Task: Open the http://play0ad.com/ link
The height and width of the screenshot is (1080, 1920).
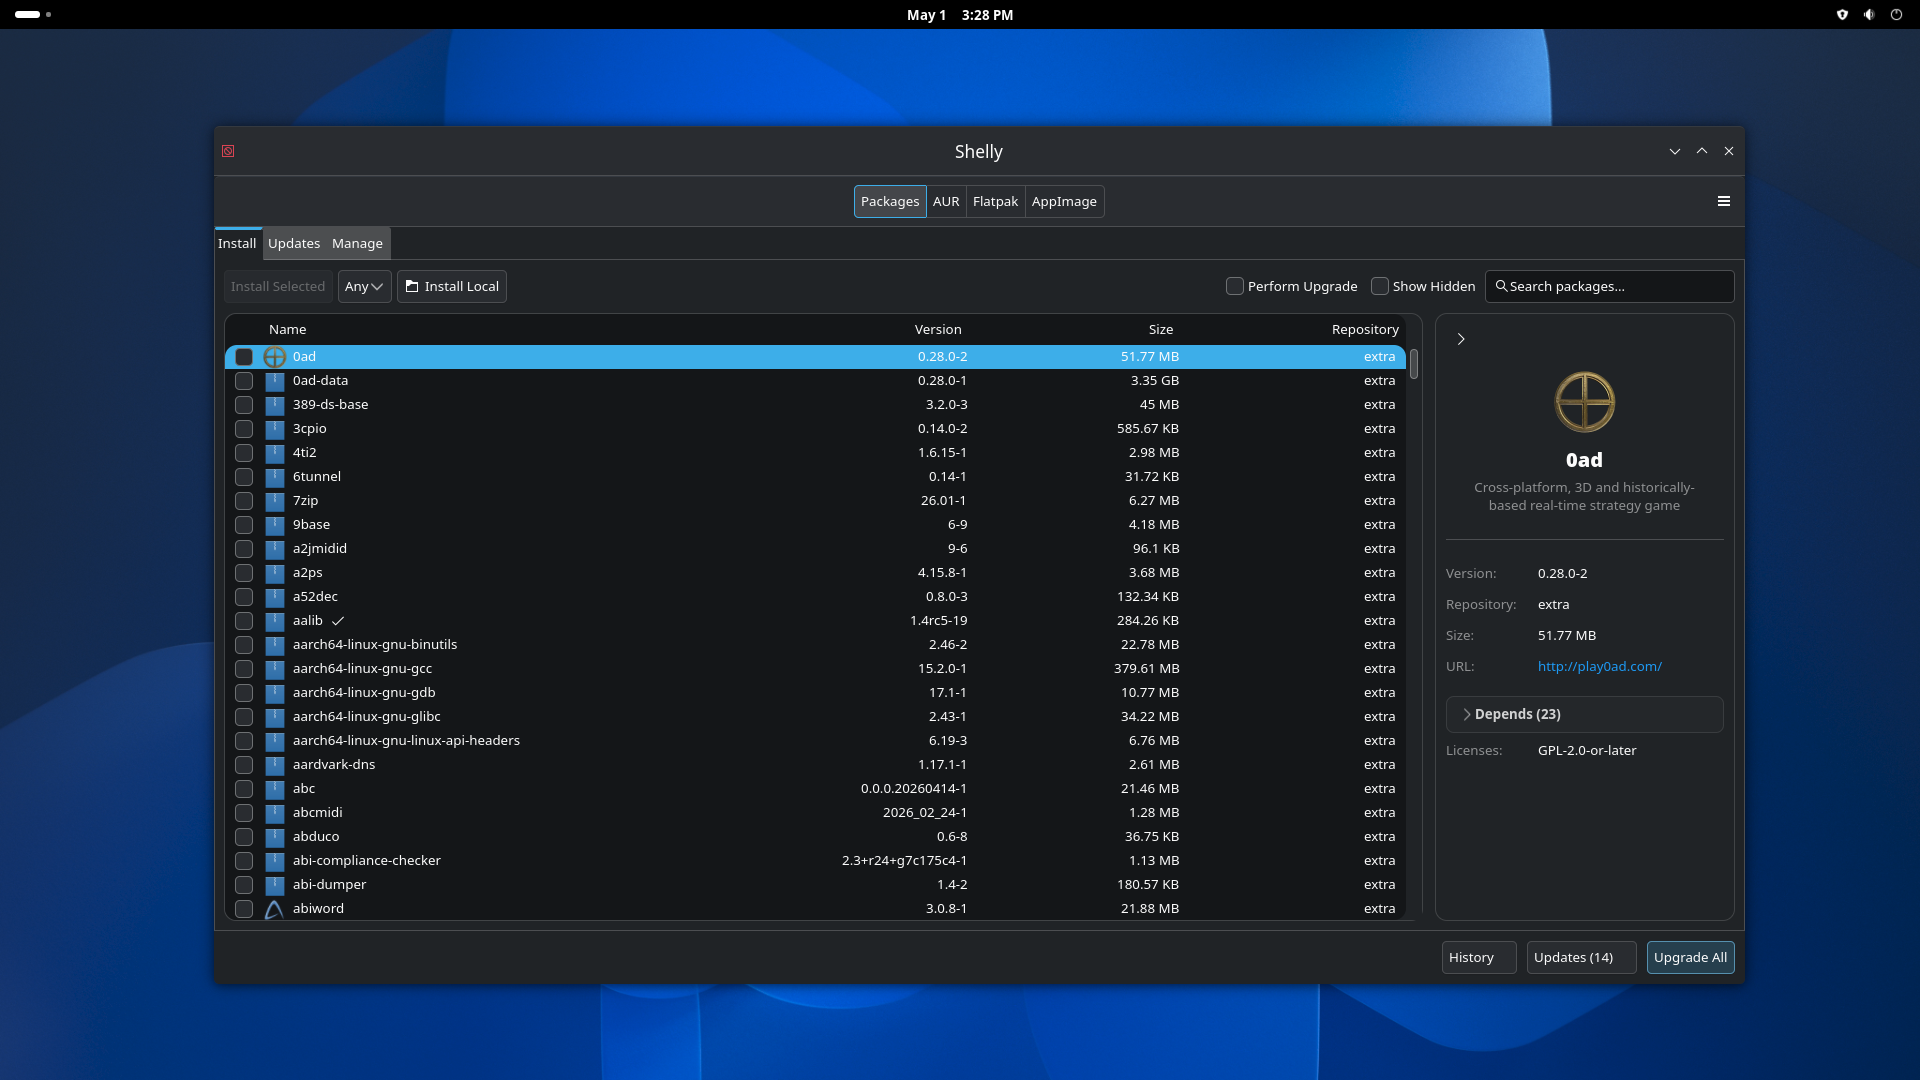Action: click(1599, 666)
